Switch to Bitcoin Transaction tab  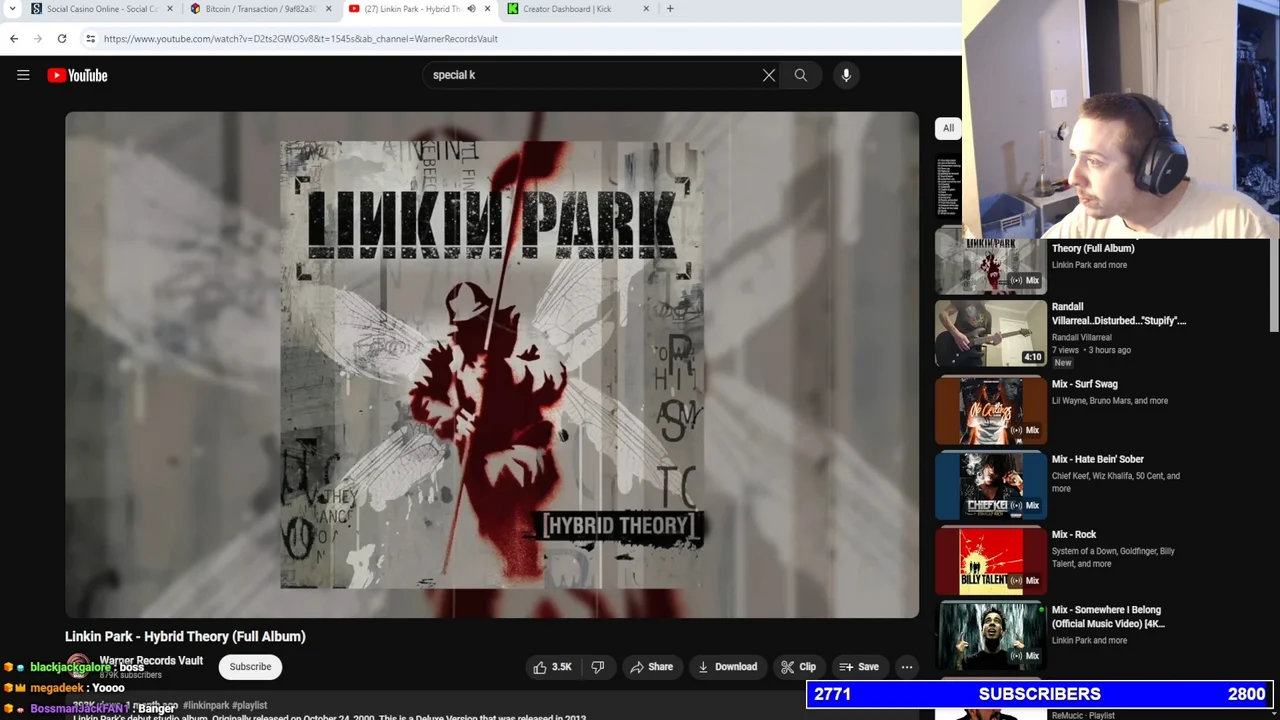coord(260,9)
